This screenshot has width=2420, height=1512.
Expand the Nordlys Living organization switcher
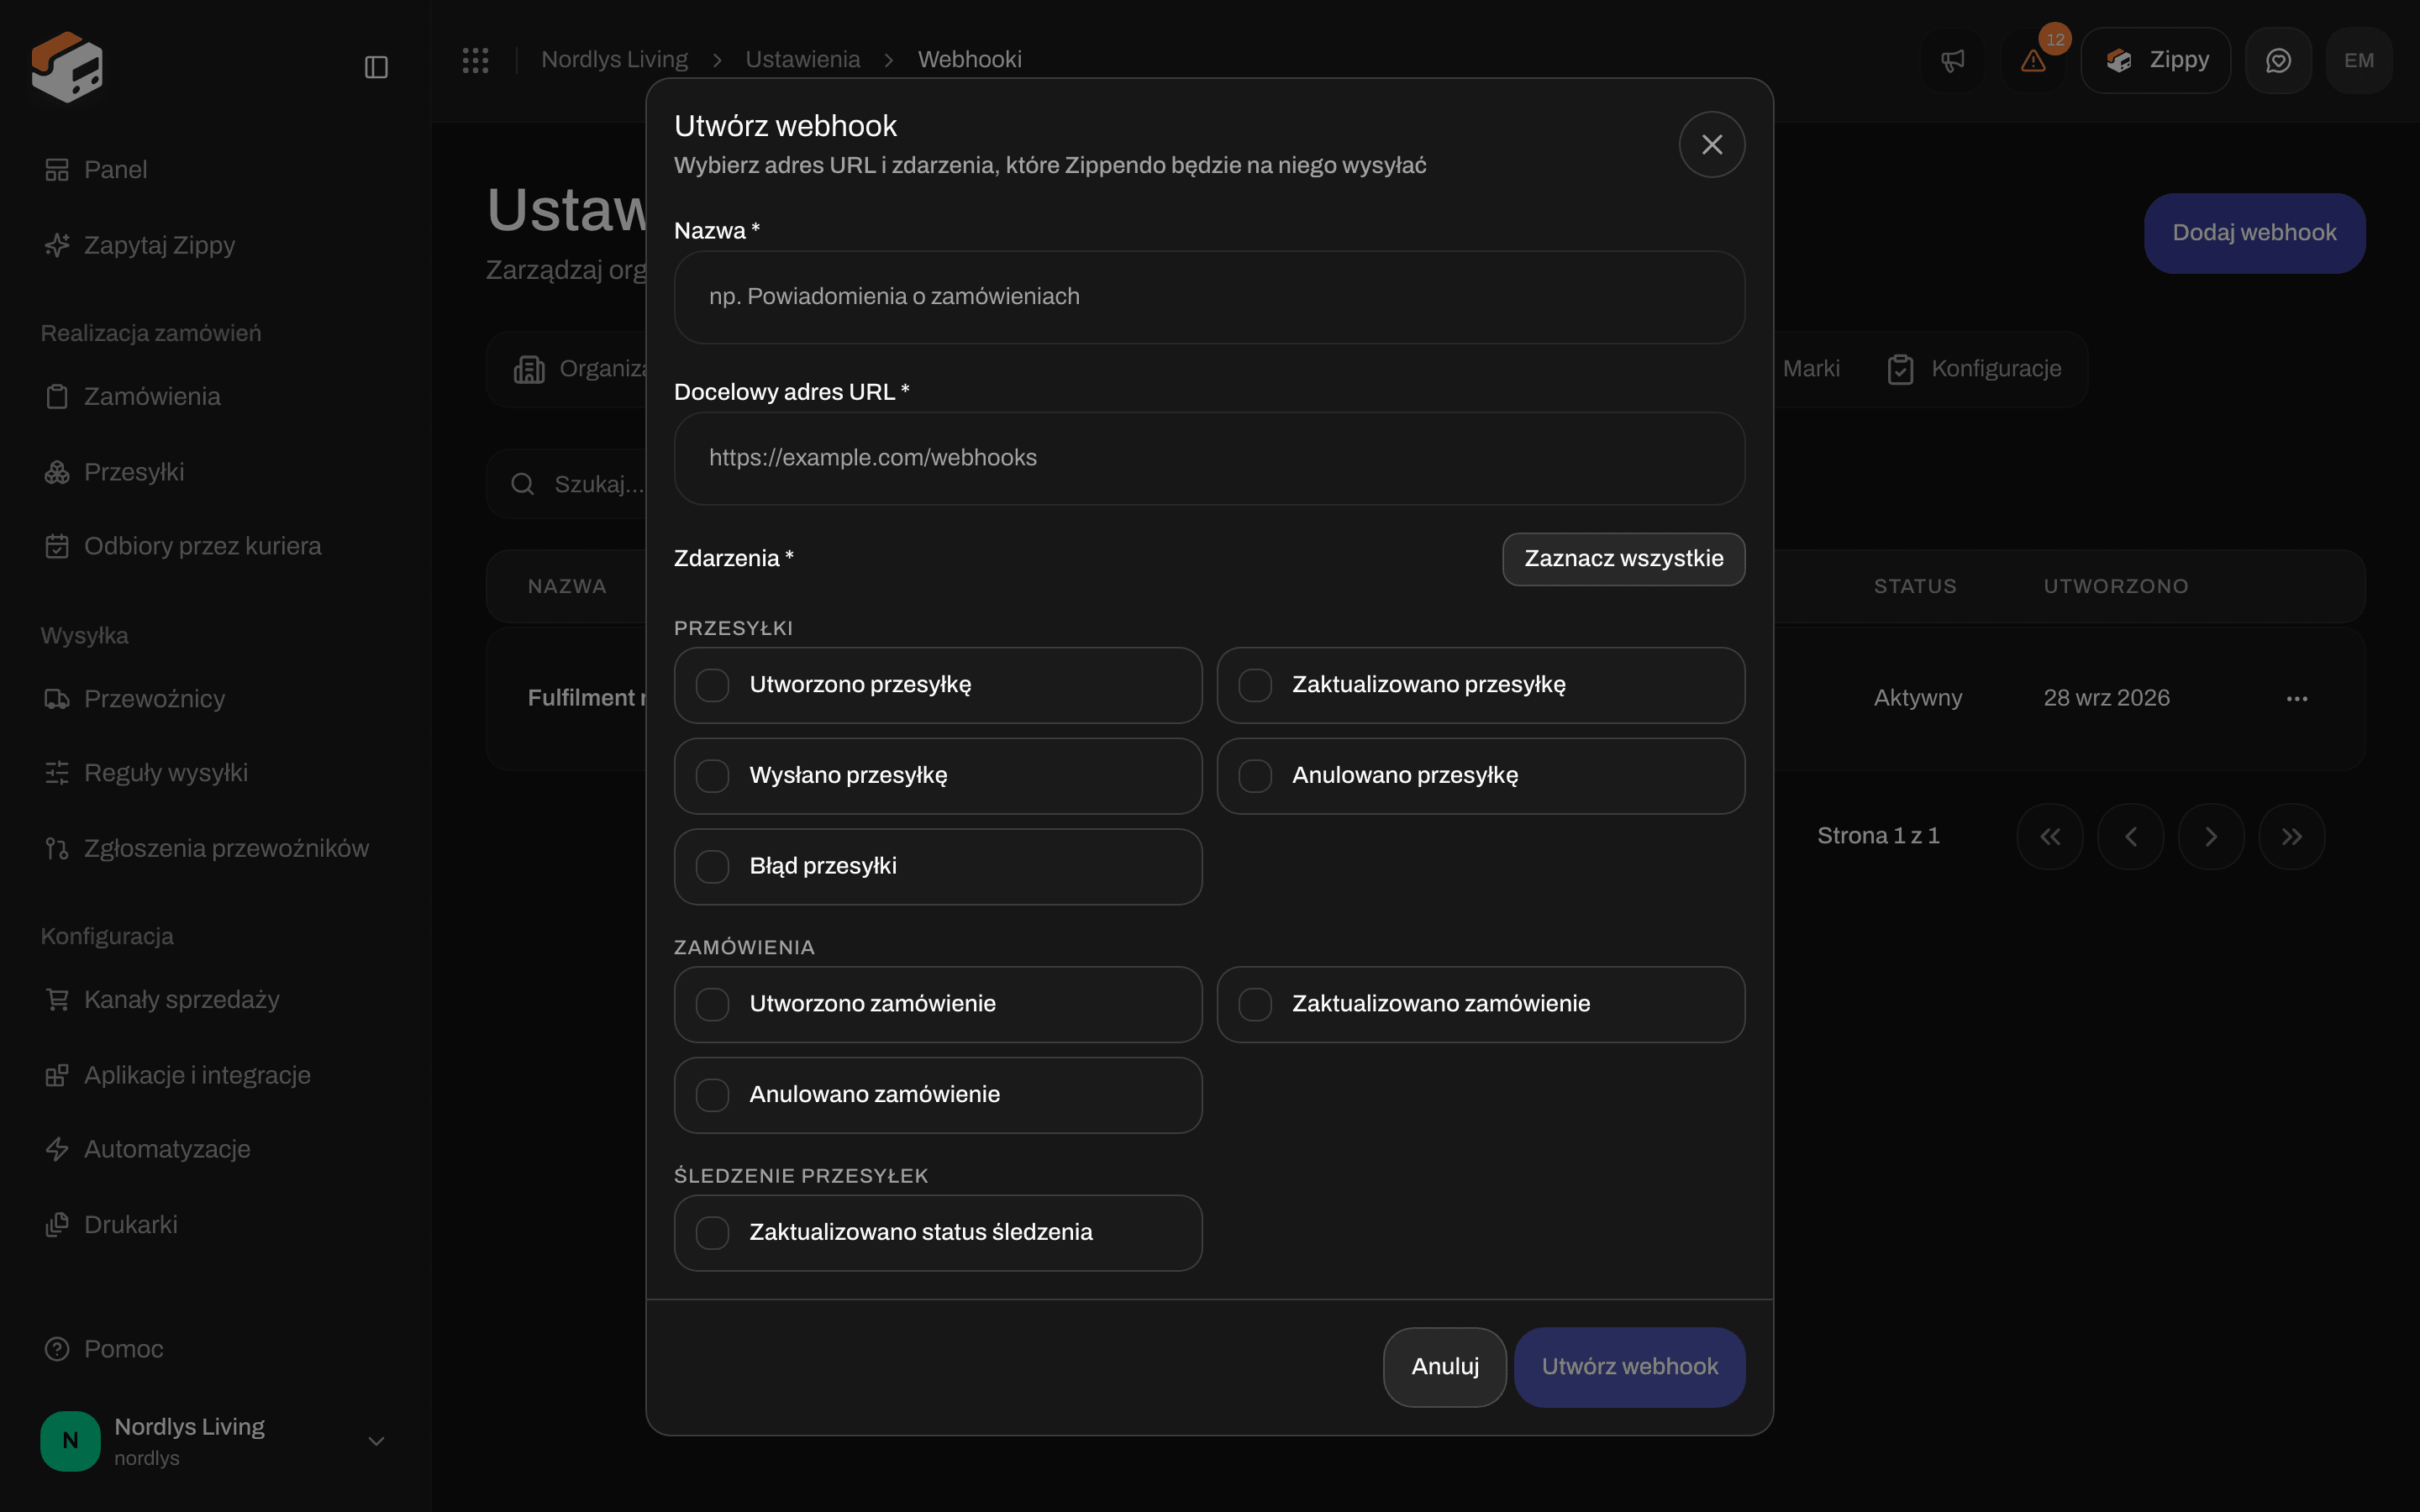215,1441
